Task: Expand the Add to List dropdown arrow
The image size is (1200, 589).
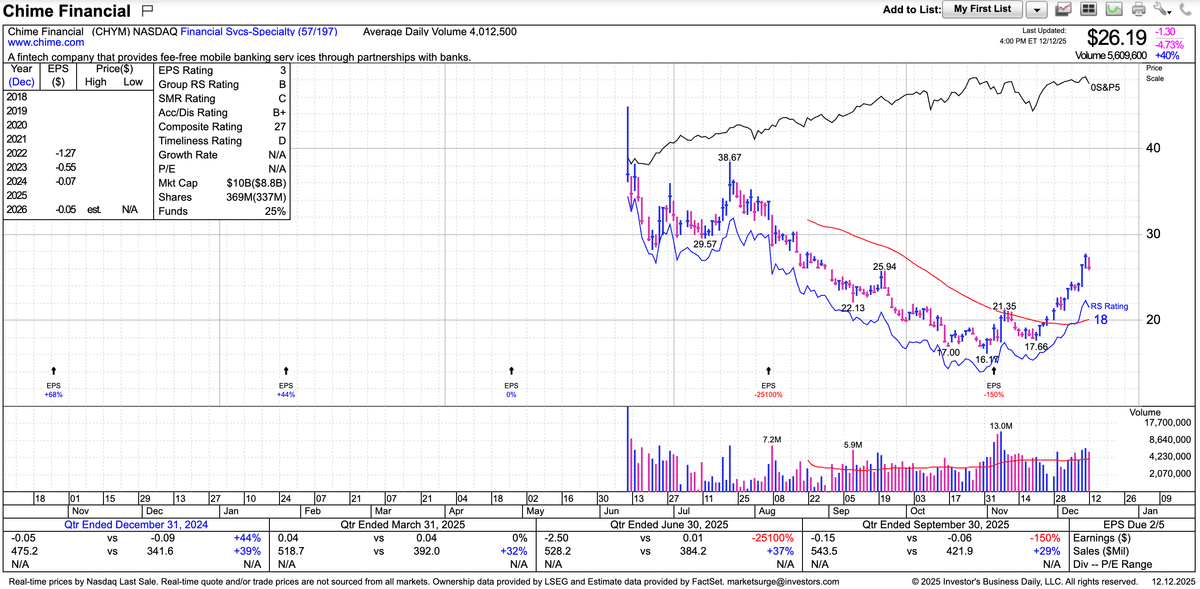Action: (x=1036, y=10)
